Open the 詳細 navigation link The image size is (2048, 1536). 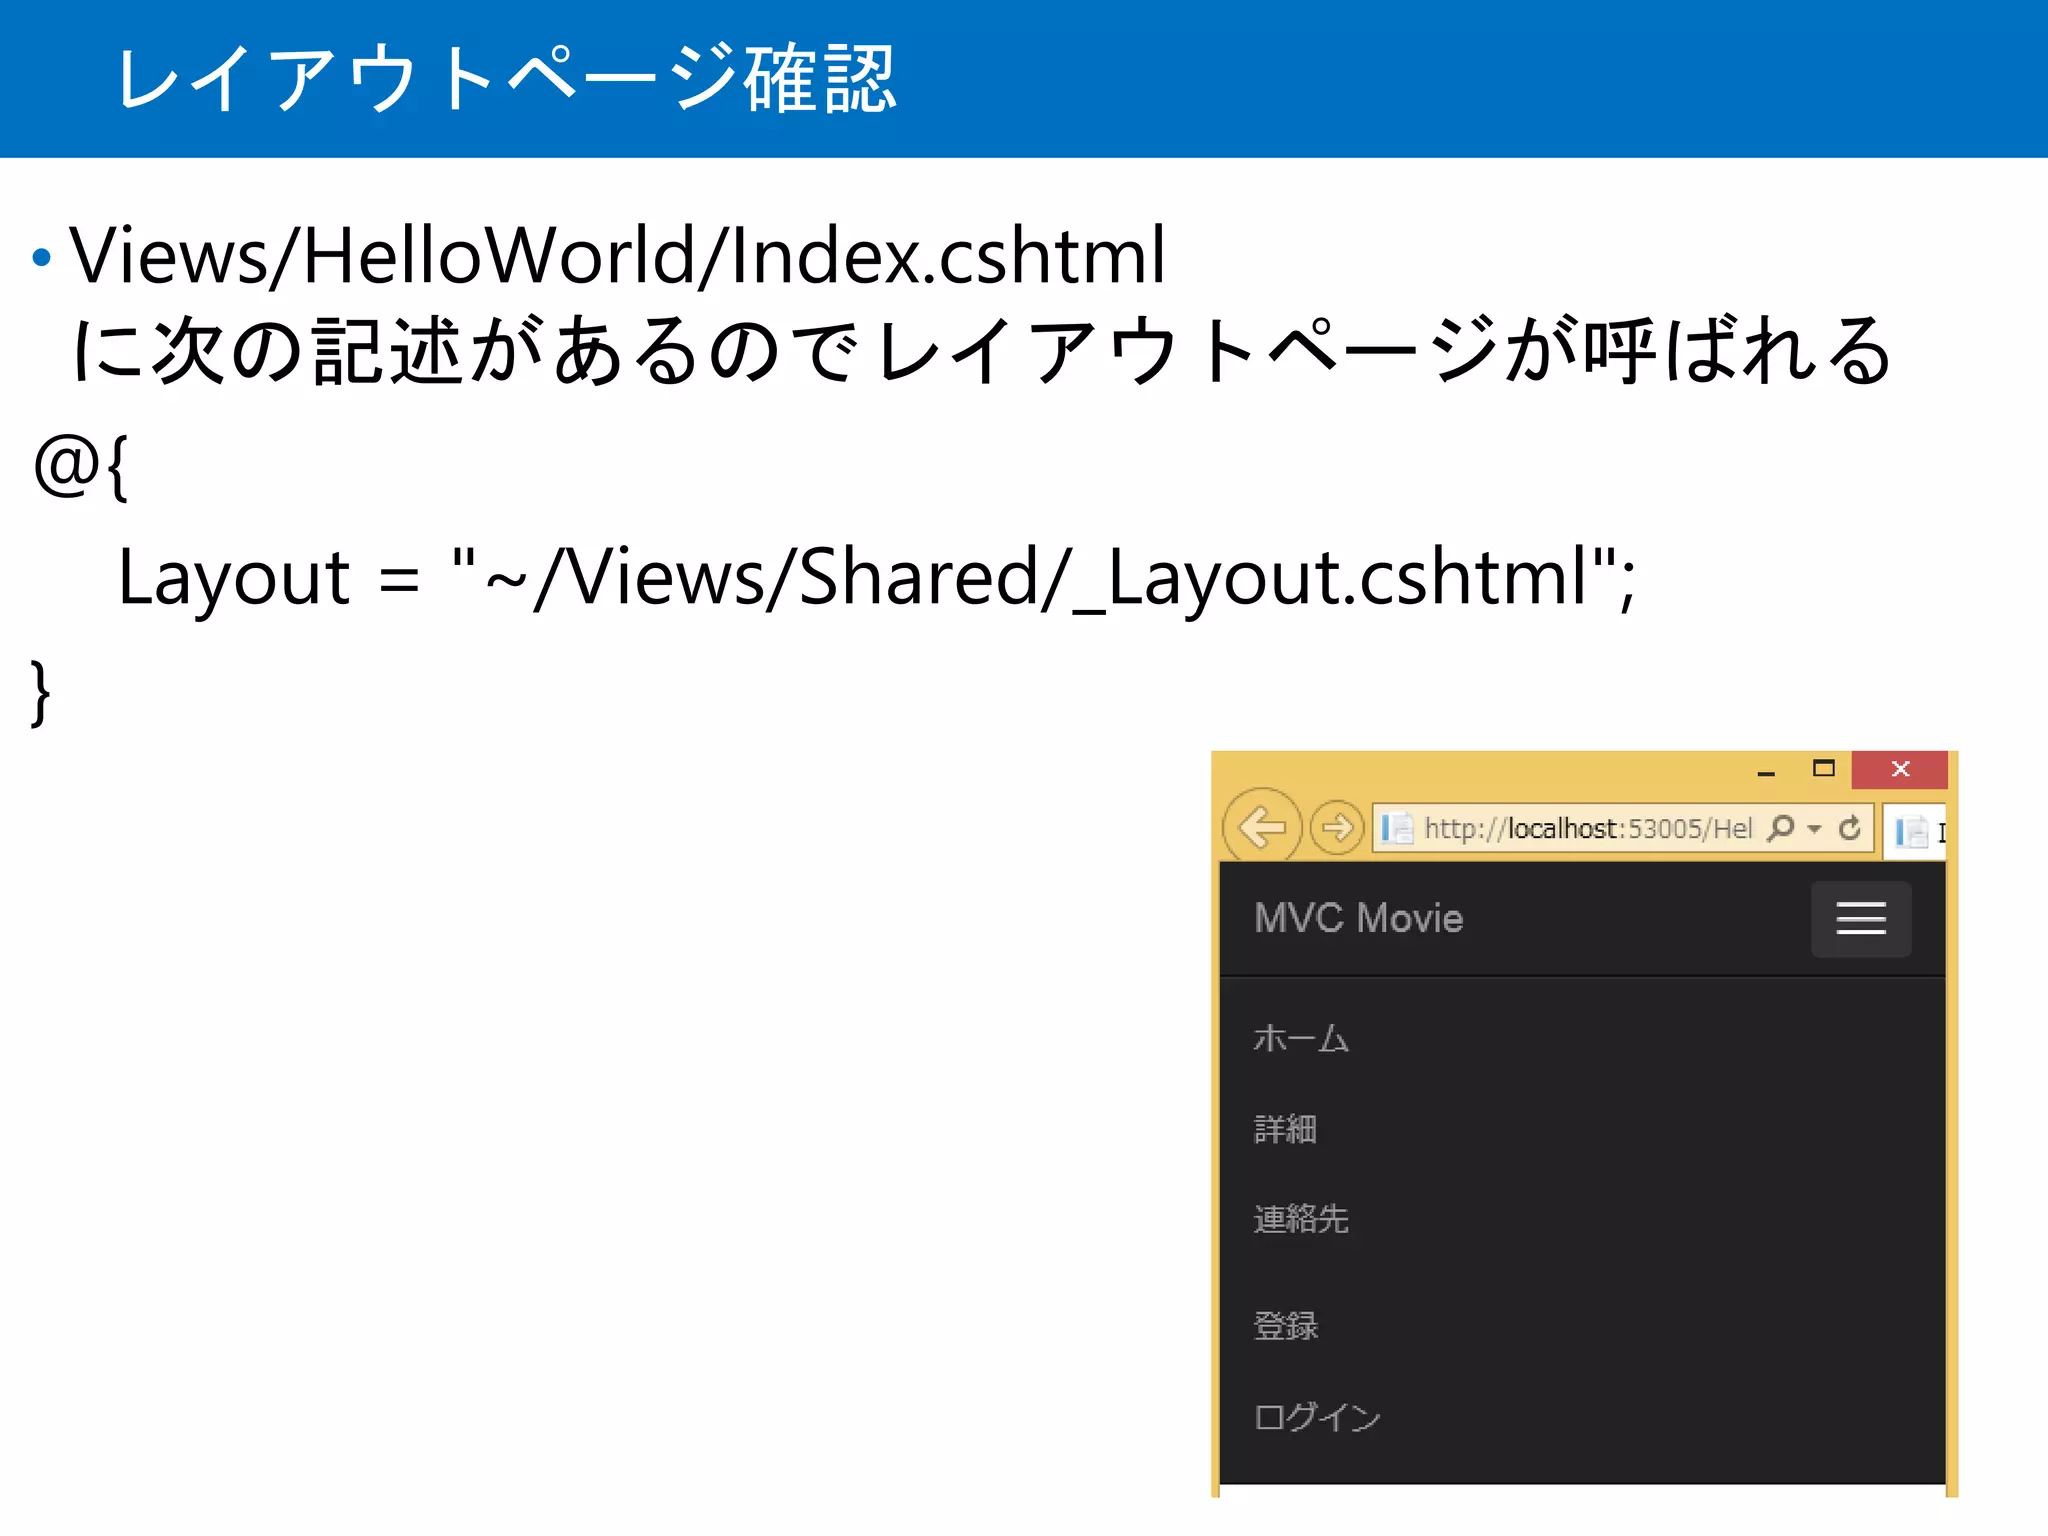[1286, 1129]
